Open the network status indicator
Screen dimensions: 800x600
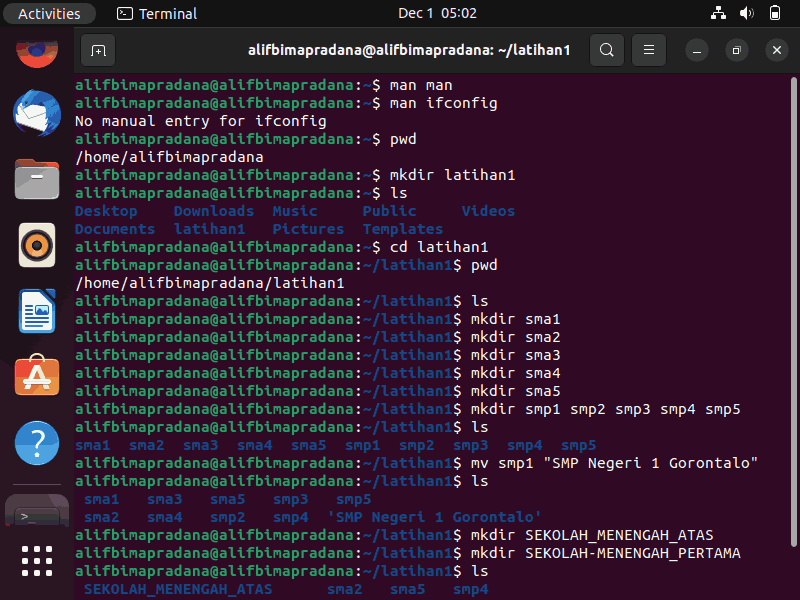718,13
